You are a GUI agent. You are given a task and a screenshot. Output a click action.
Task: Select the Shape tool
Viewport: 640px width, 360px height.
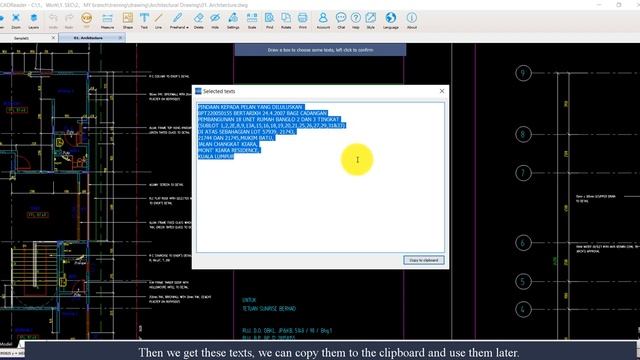click(x=128, y=20)
